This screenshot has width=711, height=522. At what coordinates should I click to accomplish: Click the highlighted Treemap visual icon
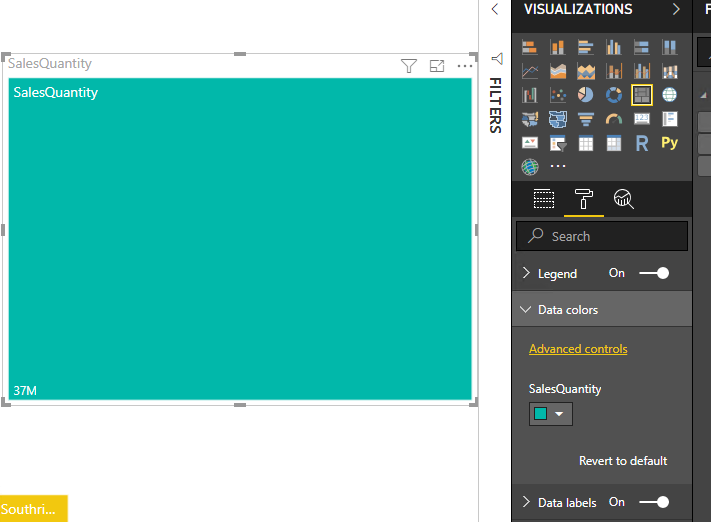642,95
